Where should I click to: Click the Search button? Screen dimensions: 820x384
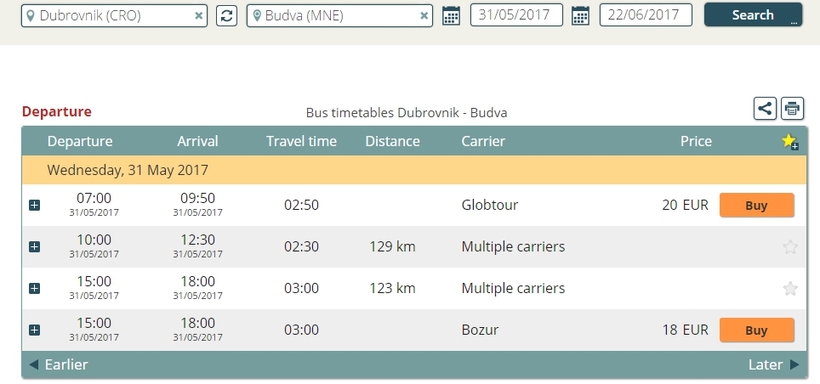(x=753, y=15)
